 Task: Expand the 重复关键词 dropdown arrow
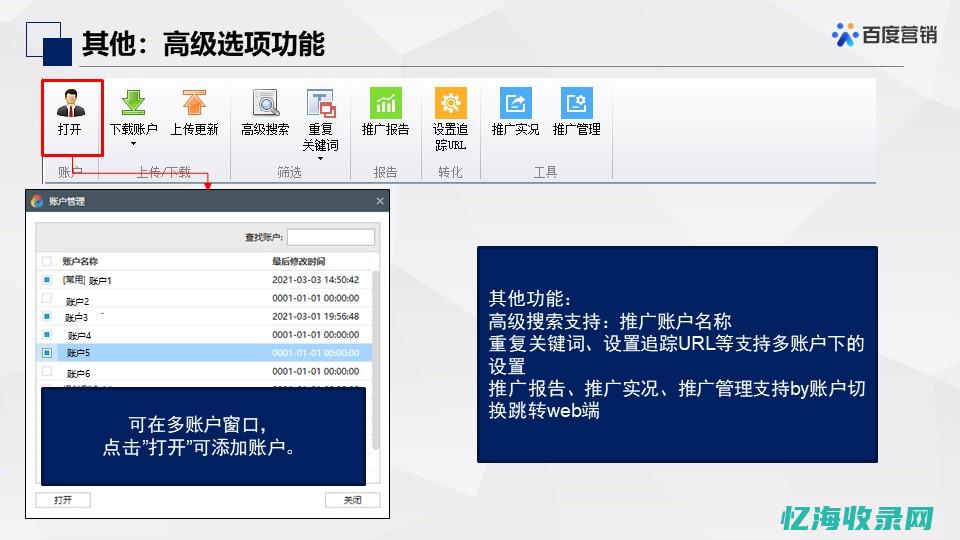(x=321, y=159)
